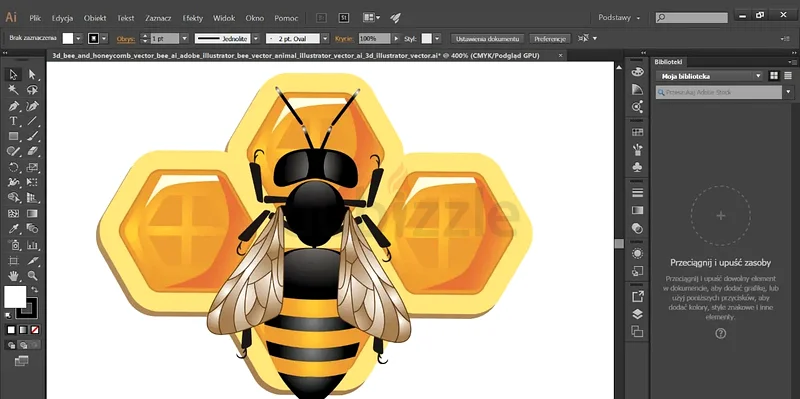The image size is (800, 399).
Task: Expand the opacity 100% slider arrow
Action: [396, 38]
